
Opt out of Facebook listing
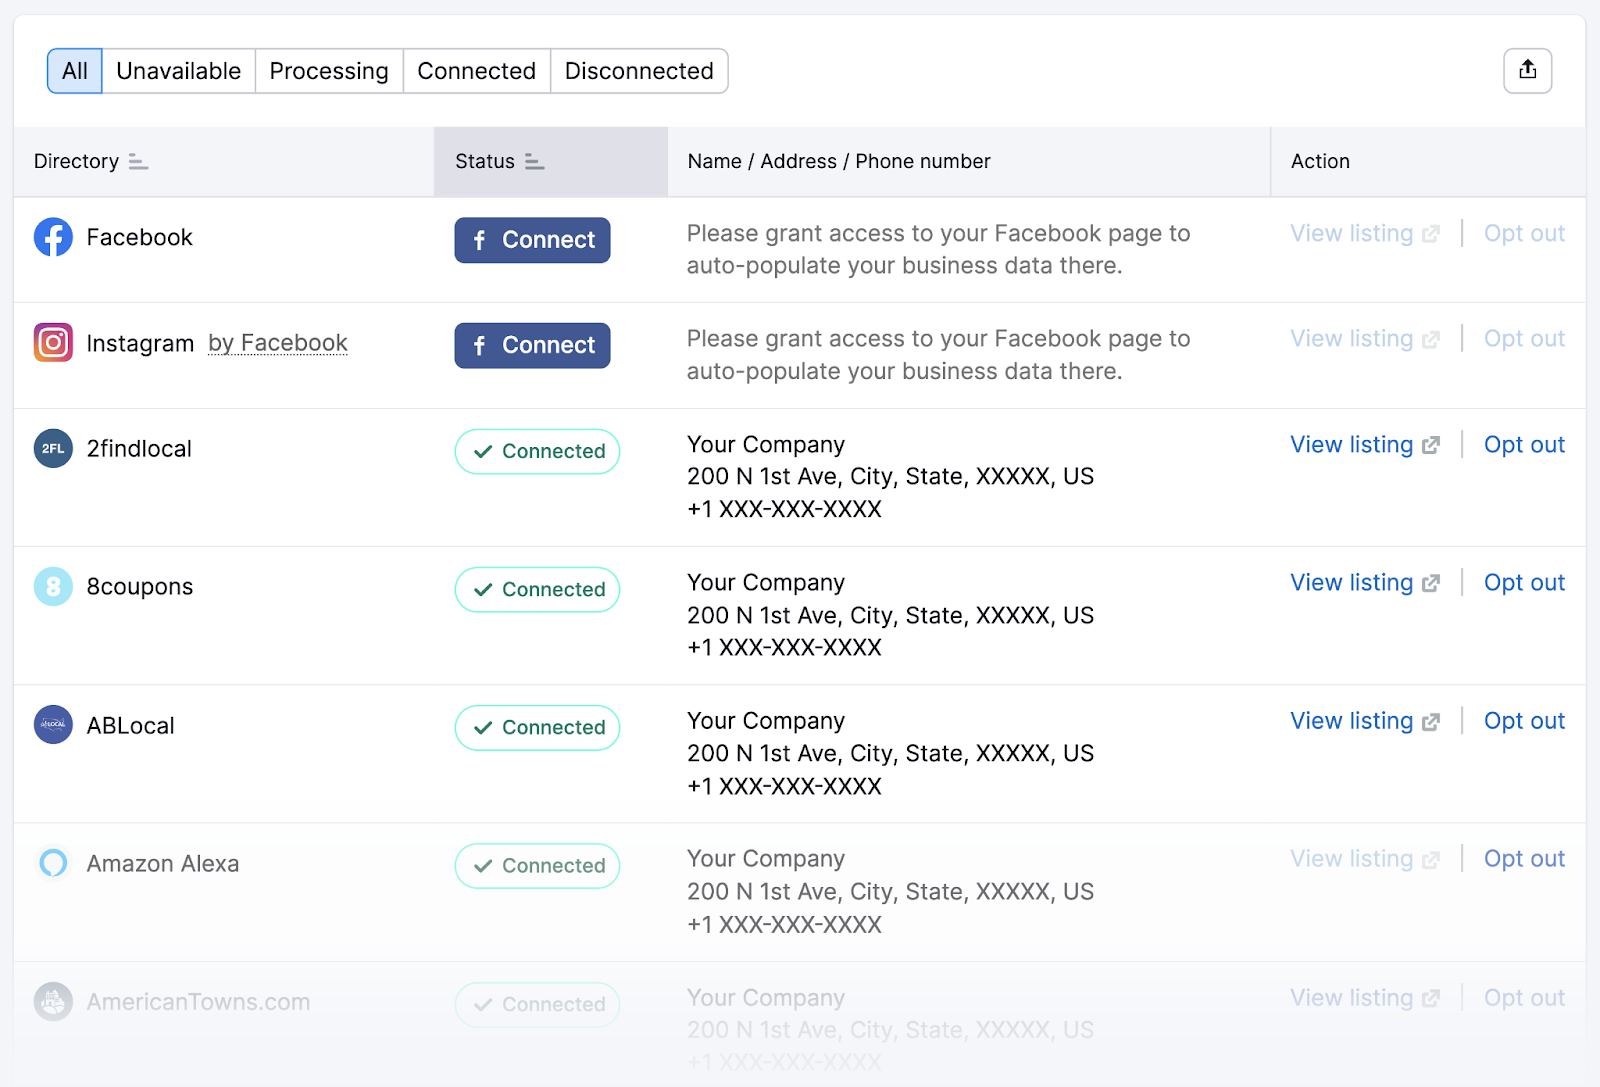tap(1524, 234)
